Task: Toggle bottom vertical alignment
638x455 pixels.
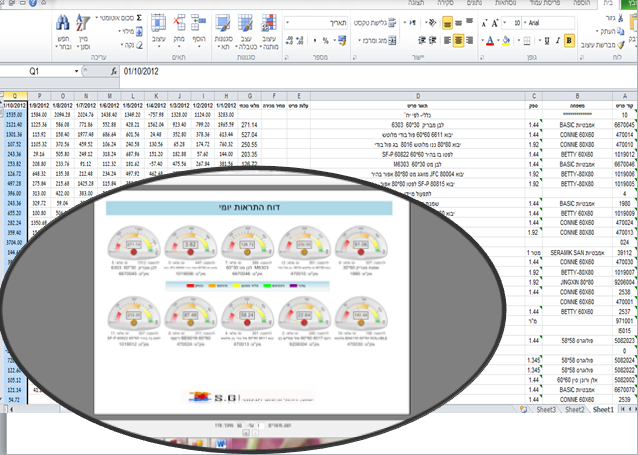Action: pos(447,23)
